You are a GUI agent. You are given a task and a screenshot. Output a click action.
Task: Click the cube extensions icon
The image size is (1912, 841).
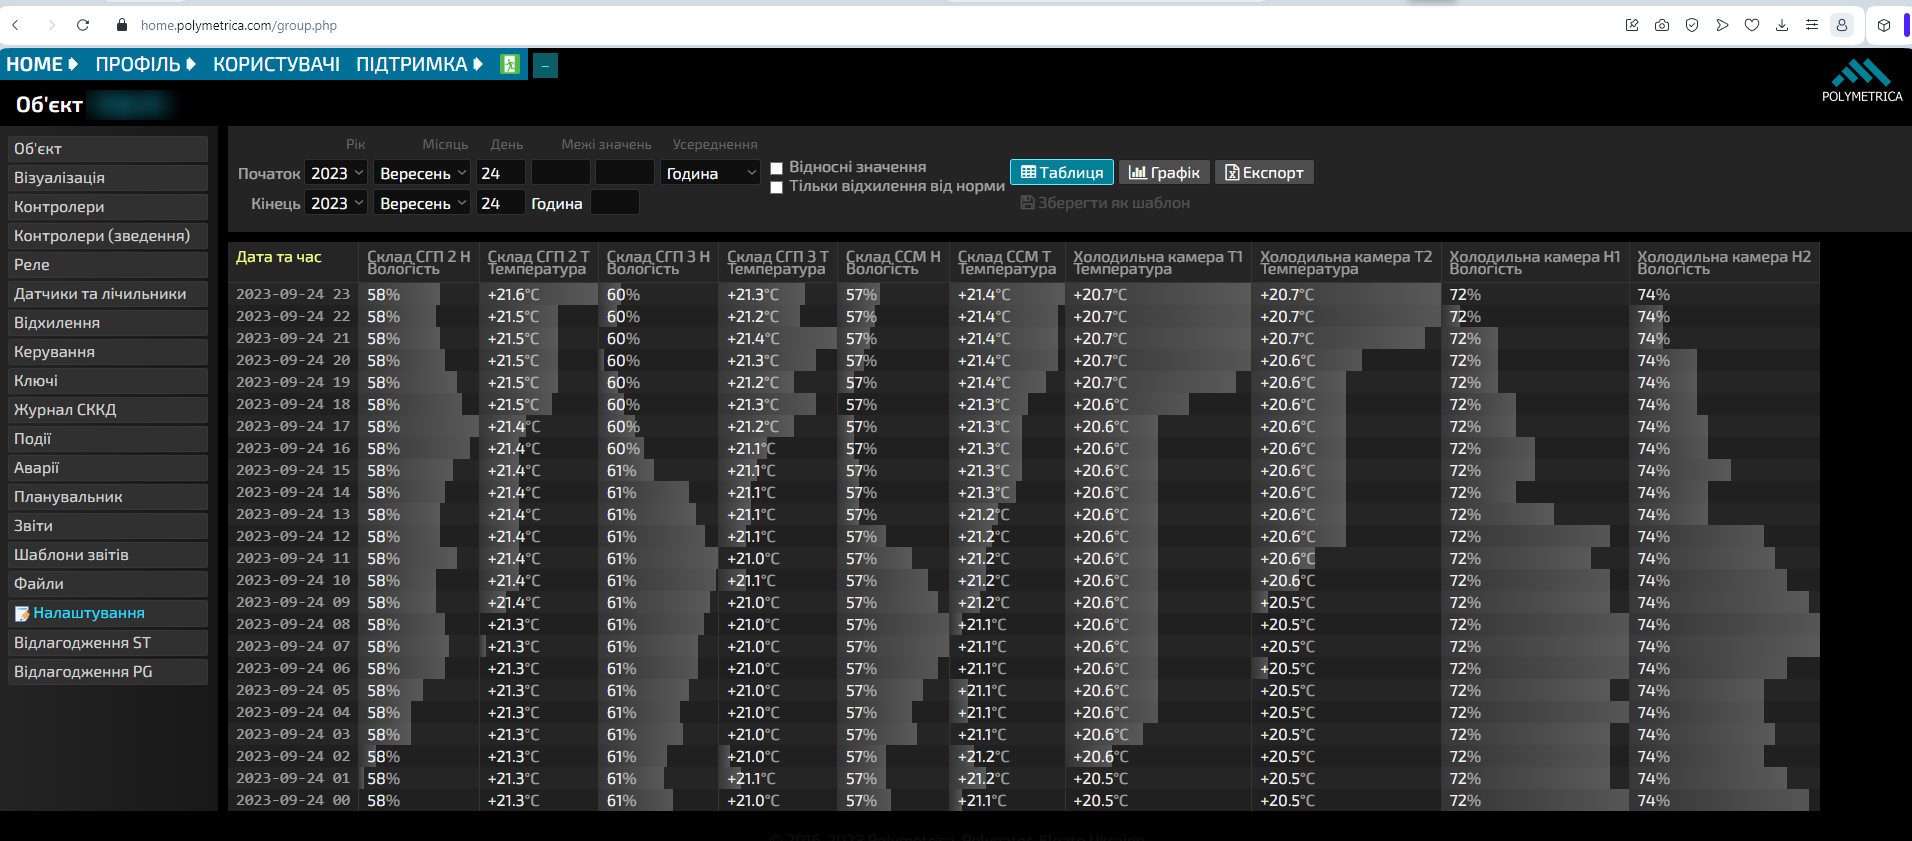1884,25
